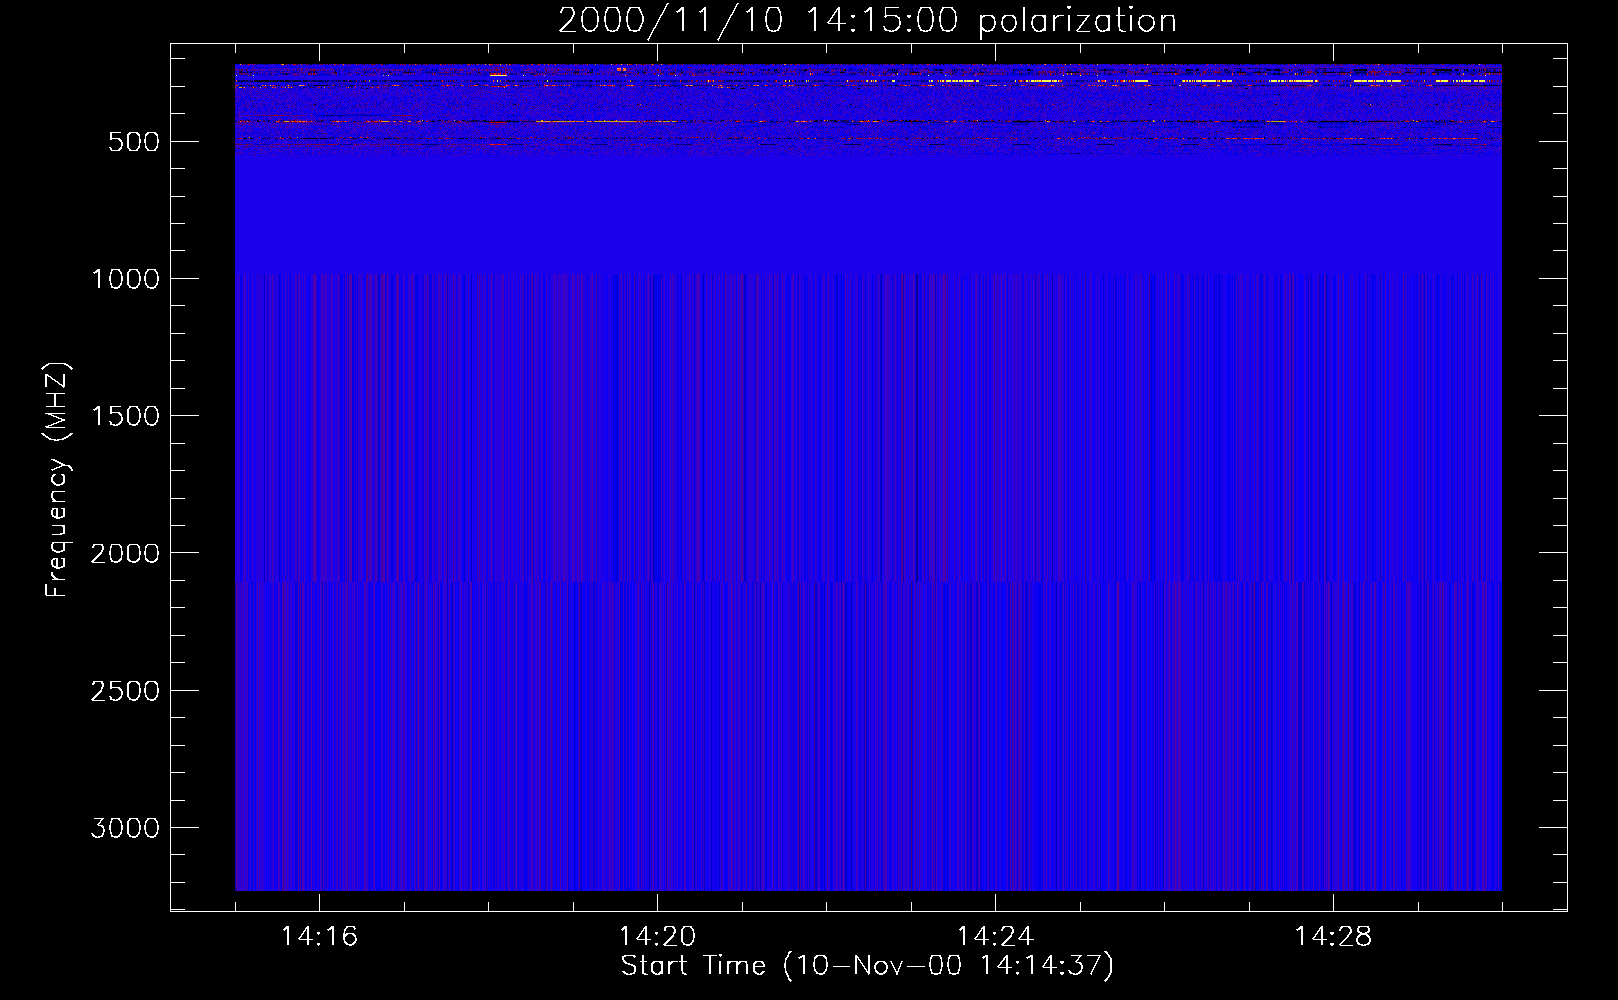This screenshot has height=1000, width=1618.
Task: Select the 2000 frequency tick label
Action: [x=125, y=553]
